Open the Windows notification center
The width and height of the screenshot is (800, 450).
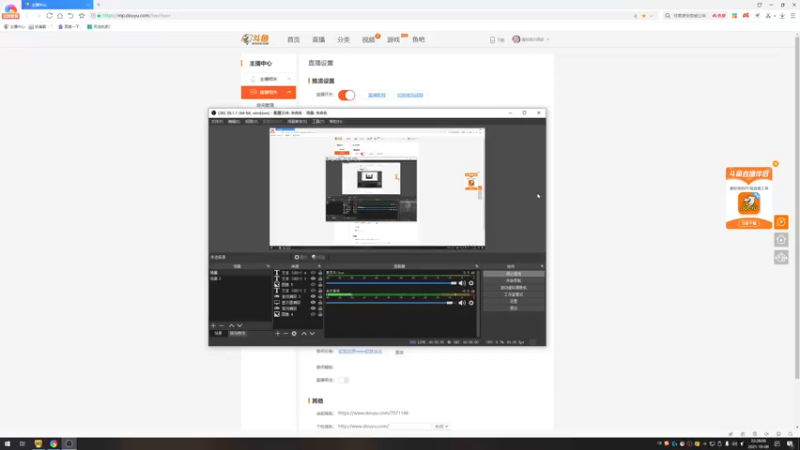click(790, 444)
